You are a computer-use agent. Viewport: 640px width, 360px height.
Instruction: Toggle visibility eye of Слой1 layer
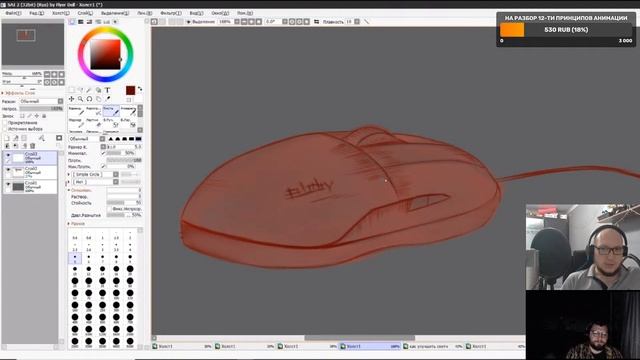(8, 184)
